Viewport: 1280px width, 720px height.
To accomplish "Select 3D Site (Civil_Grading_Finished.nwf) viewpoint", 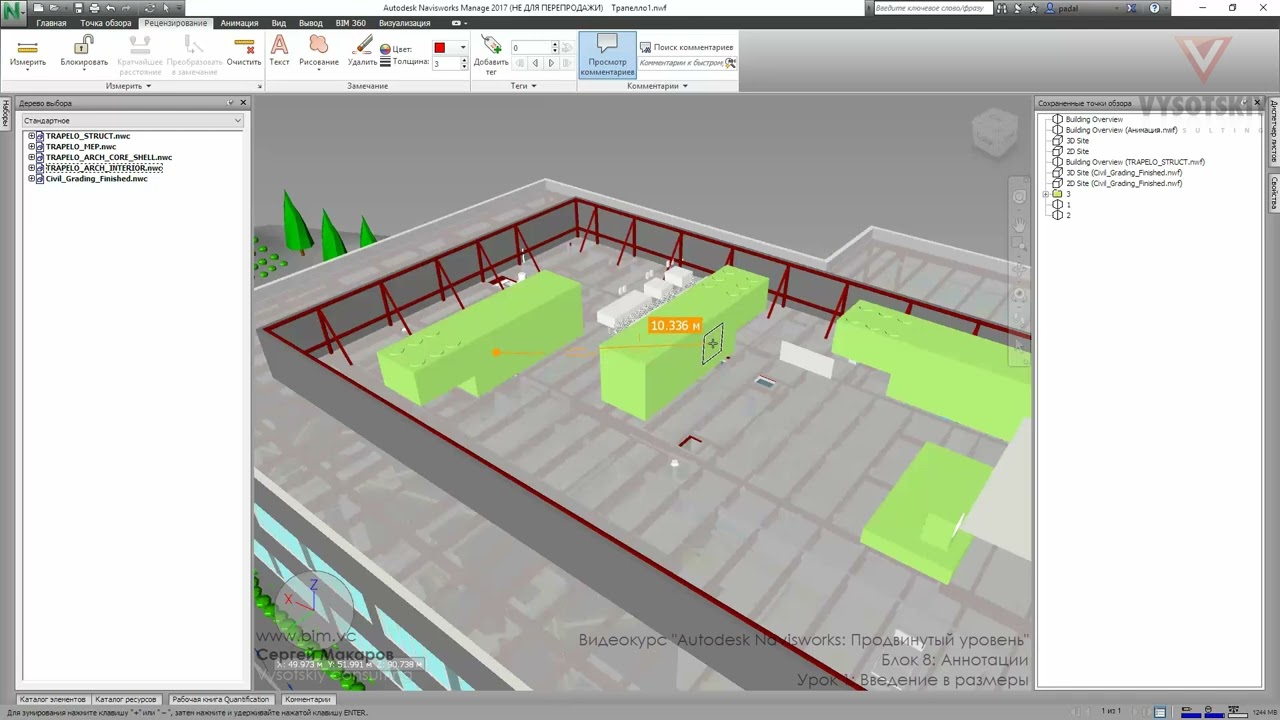I will [1124, 173].
